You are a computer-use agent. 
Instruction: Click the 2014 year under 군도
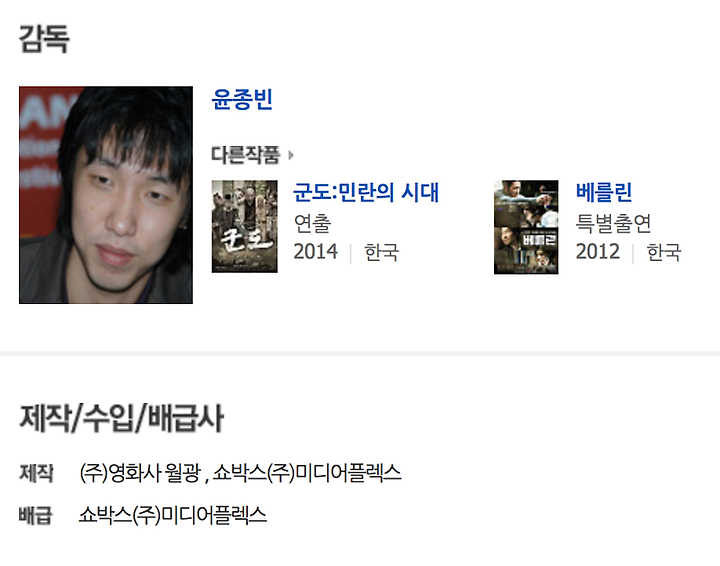click(315, 252)
